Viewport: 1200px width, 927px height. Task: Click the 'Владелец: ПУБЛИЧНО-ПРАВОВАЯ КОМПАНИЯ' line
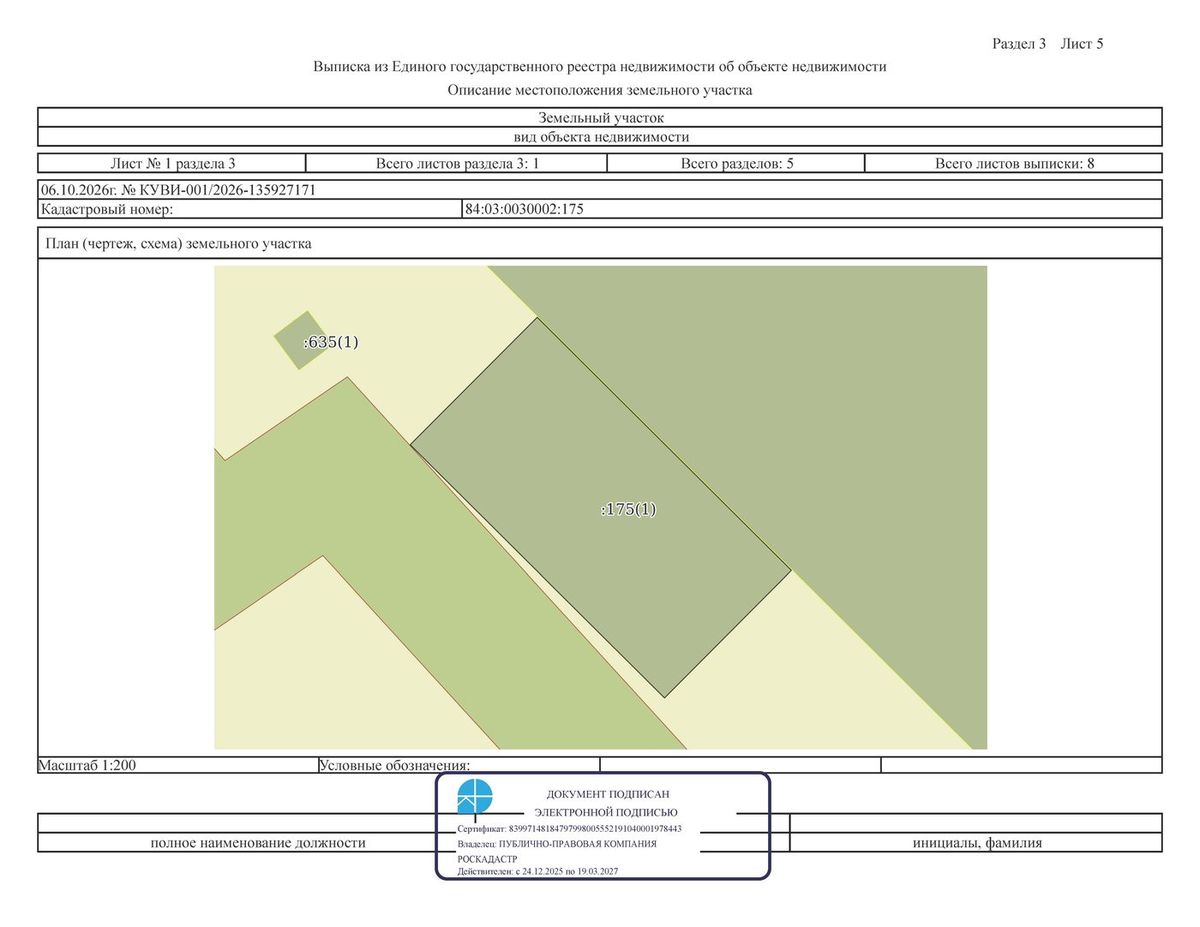click(557, 844)
